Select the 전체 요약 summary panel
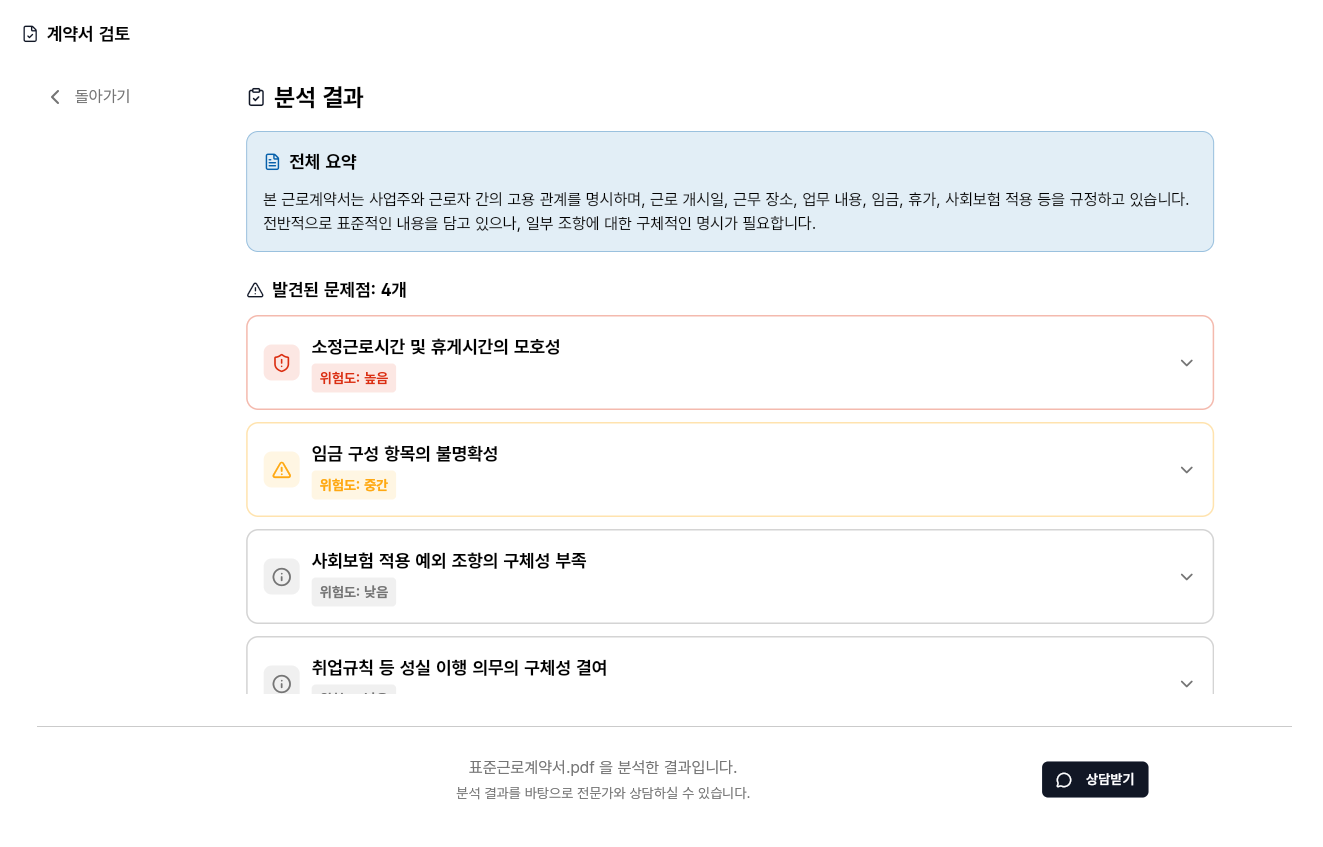The image size is (1323, 847). pyautogui.click(x=730, y=191)
